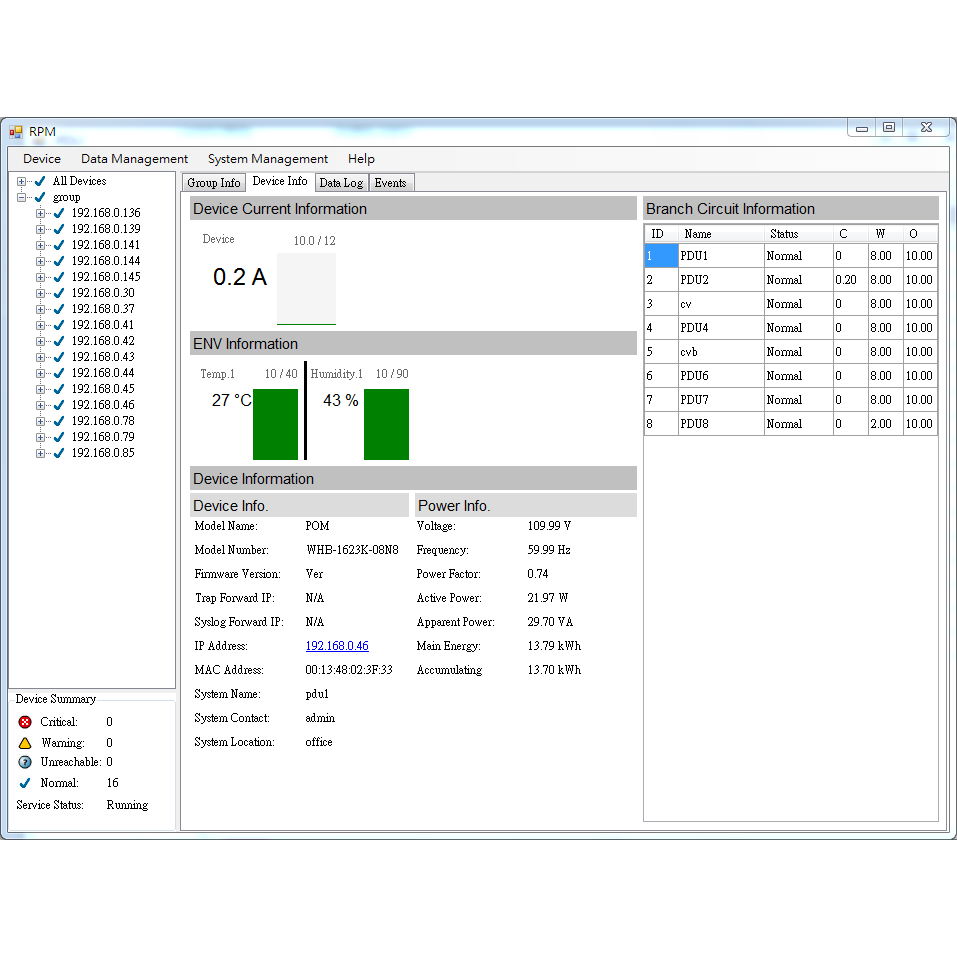Image resolution: width=957 pixels, height=957 pixels.
Task: Expand the 192.168.0.141 device node
Action: (x=40, y=245)
